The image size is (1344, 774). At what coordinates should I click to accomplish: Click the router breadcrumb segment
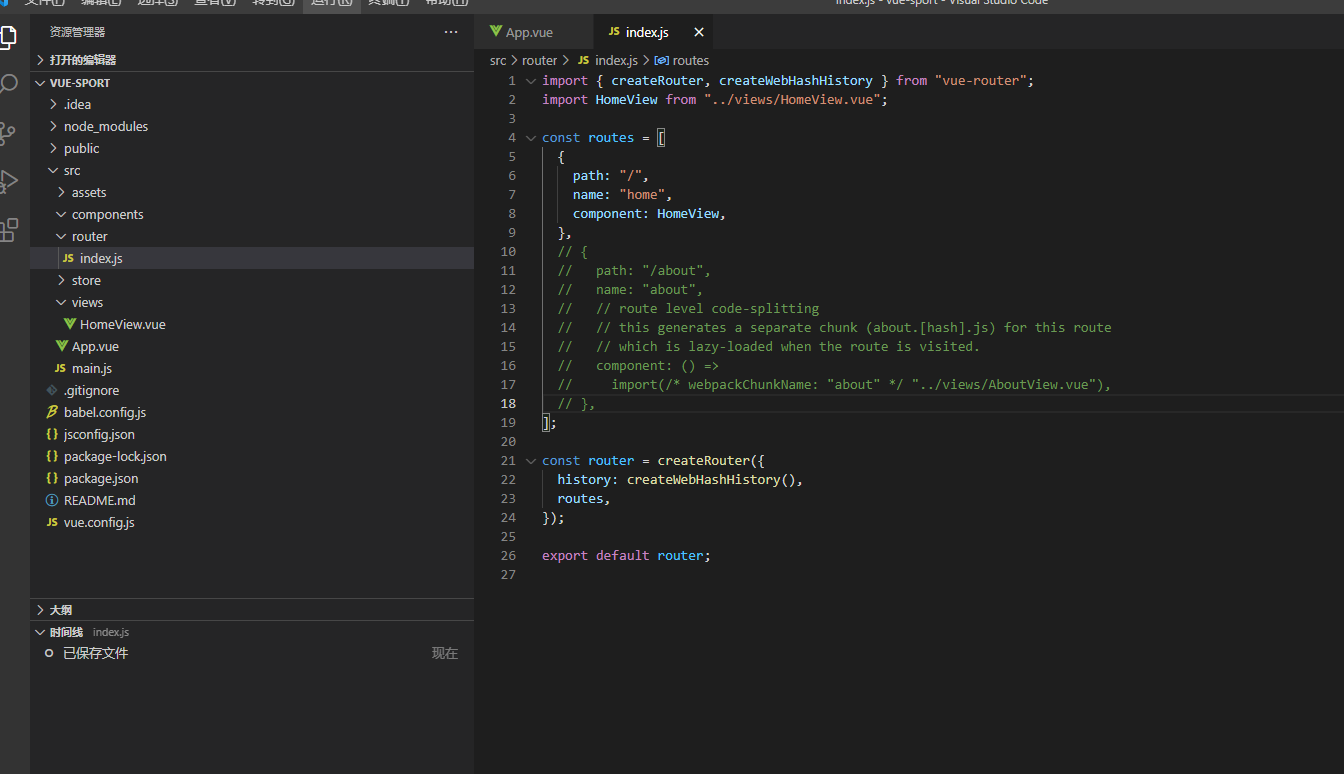click(x=540, y=61)
